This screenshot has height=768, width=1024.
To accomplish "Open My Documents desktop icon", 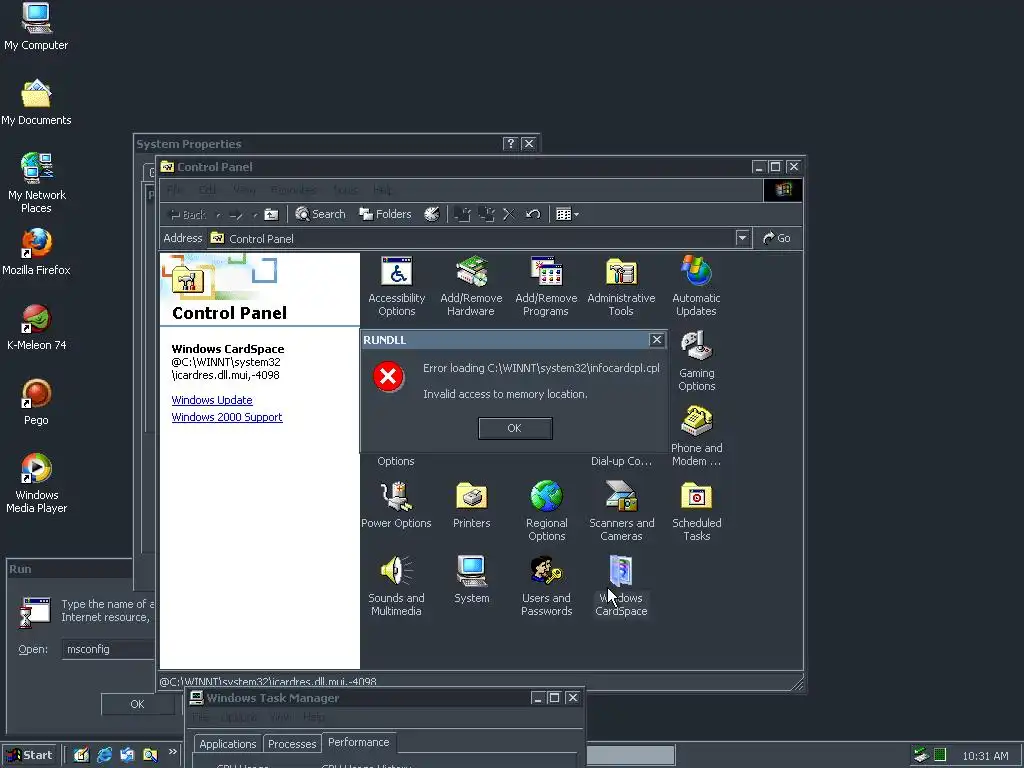I will [x=36, y=102].
